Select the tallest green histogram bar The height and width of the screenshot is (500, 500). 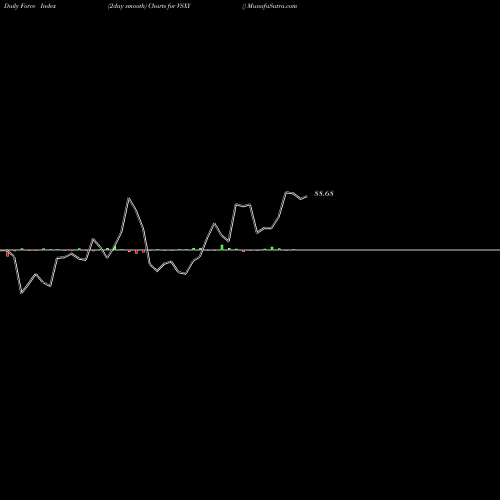click(222, 247)
